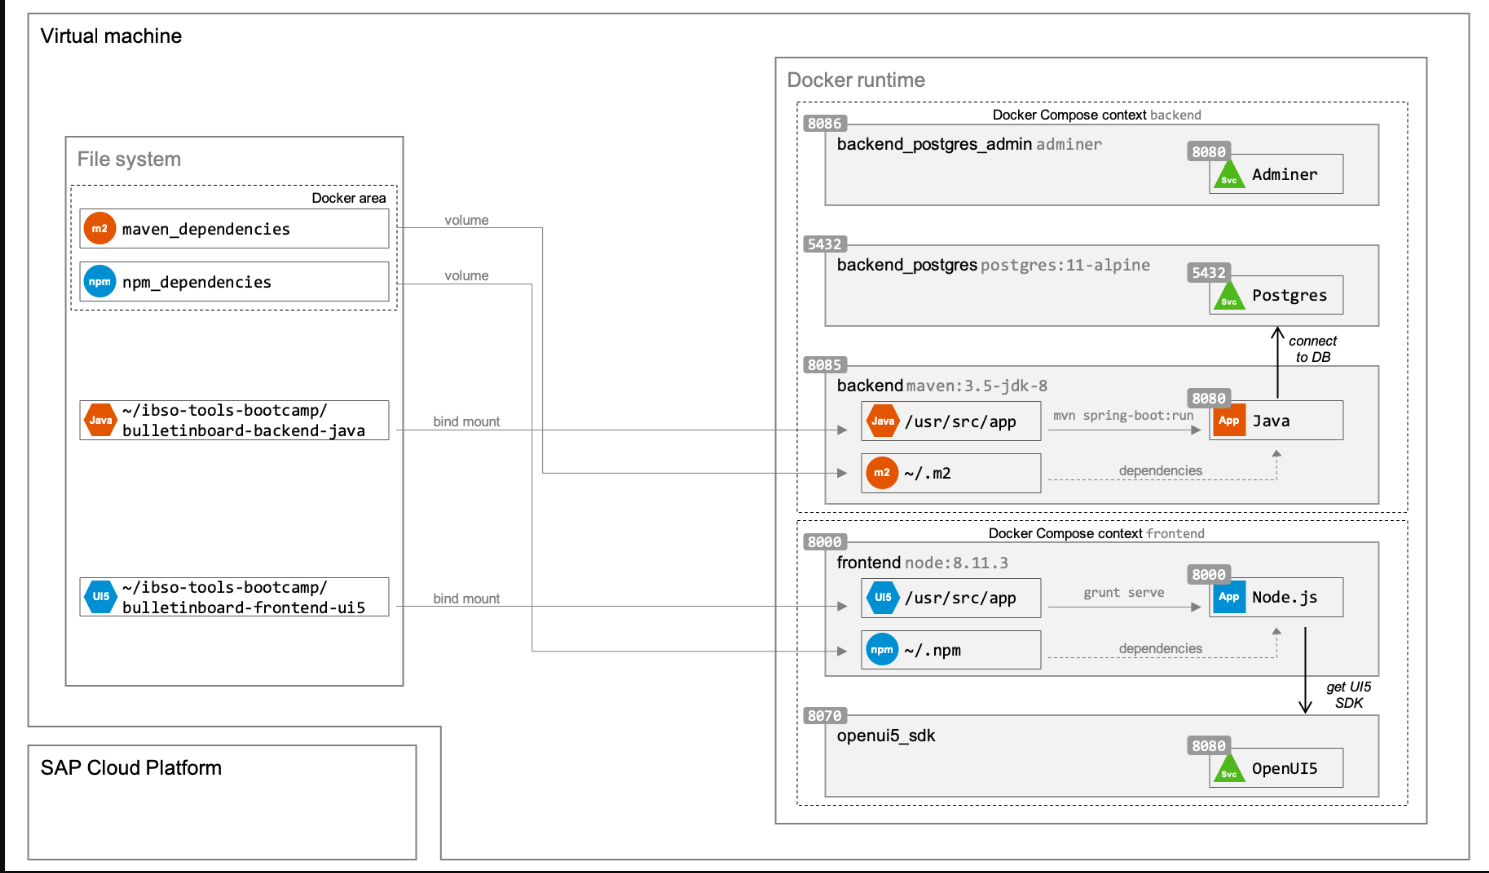Click the "get UI5 SDK" arrow label
Viewport: 1489px width, 873px height.
[1349, 695]
